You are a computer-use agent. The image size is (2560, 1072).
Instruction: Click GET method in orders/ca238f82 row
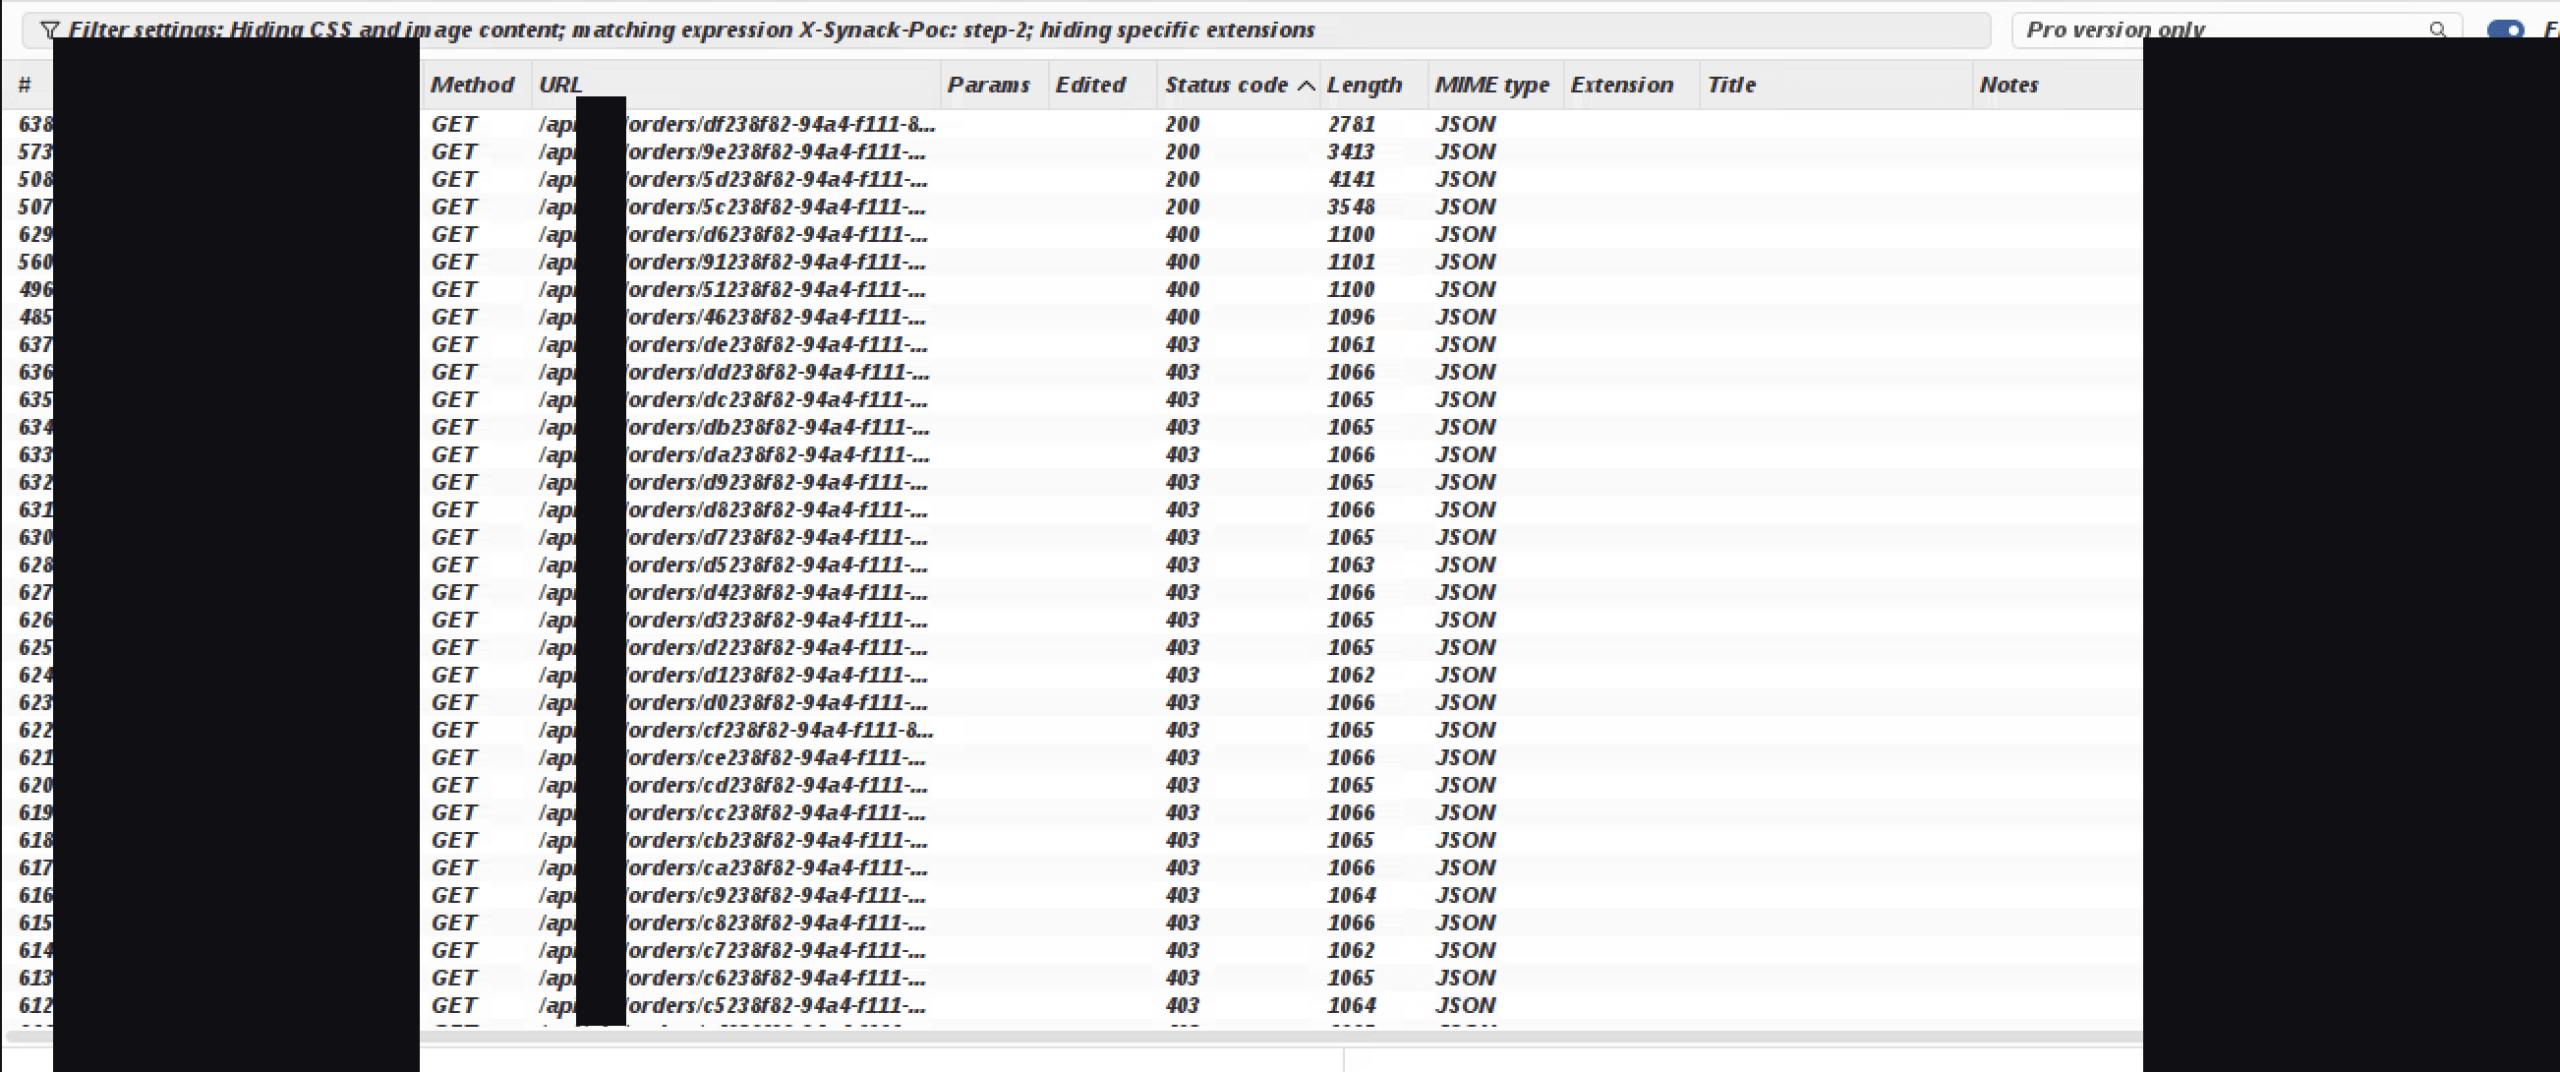point(454,868)
